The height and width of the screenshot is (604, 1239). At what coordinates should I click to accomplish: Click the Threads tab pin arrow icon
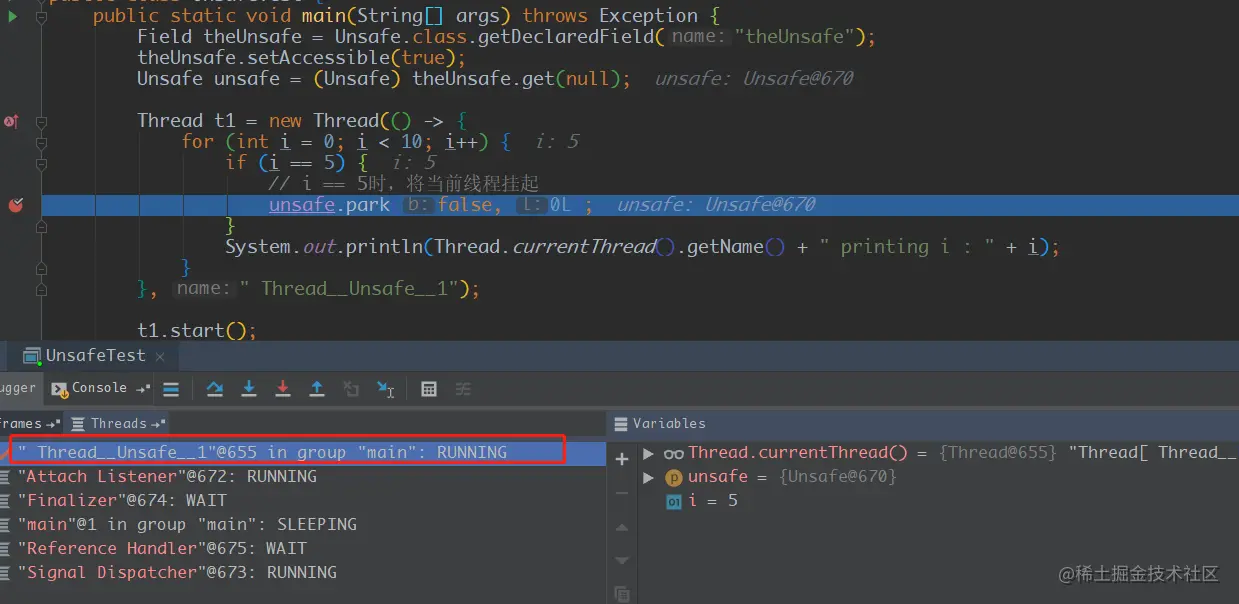(x=158, y=424)
